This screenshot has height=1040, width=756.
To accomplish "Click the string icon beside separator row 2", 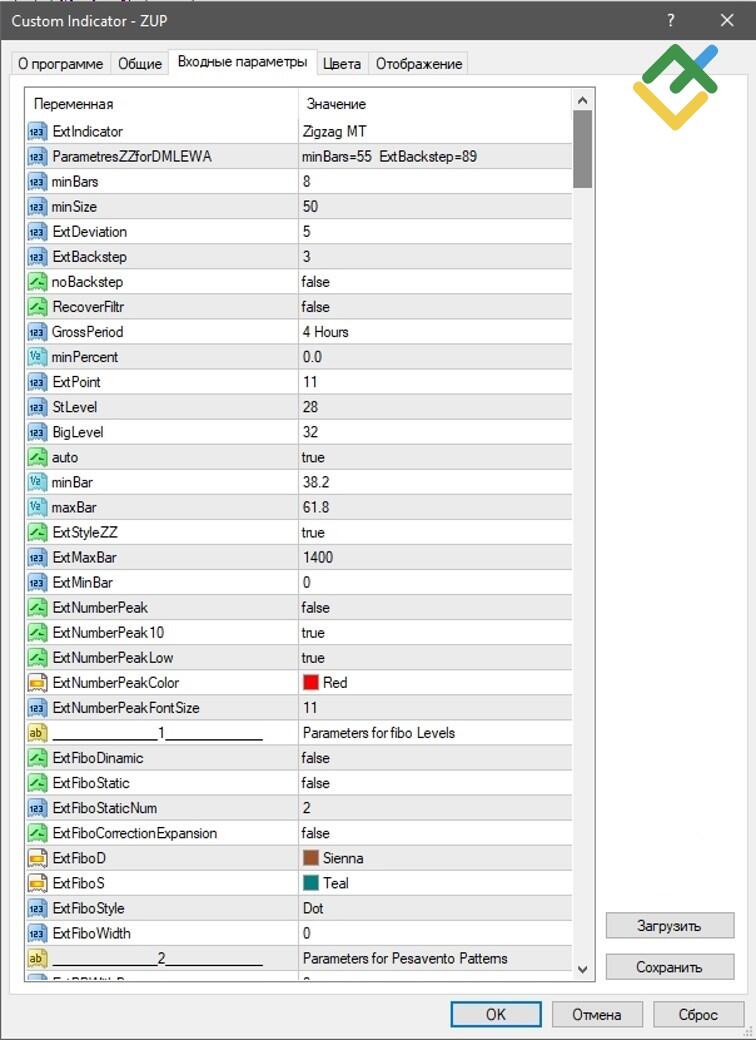I will pyautogui.click(x=37, y=958).
